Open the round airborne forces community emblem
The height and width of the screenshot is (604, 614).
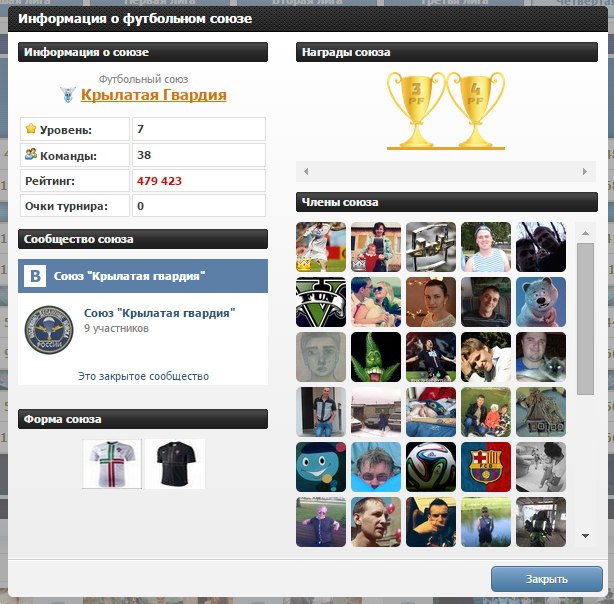(49, 330)
